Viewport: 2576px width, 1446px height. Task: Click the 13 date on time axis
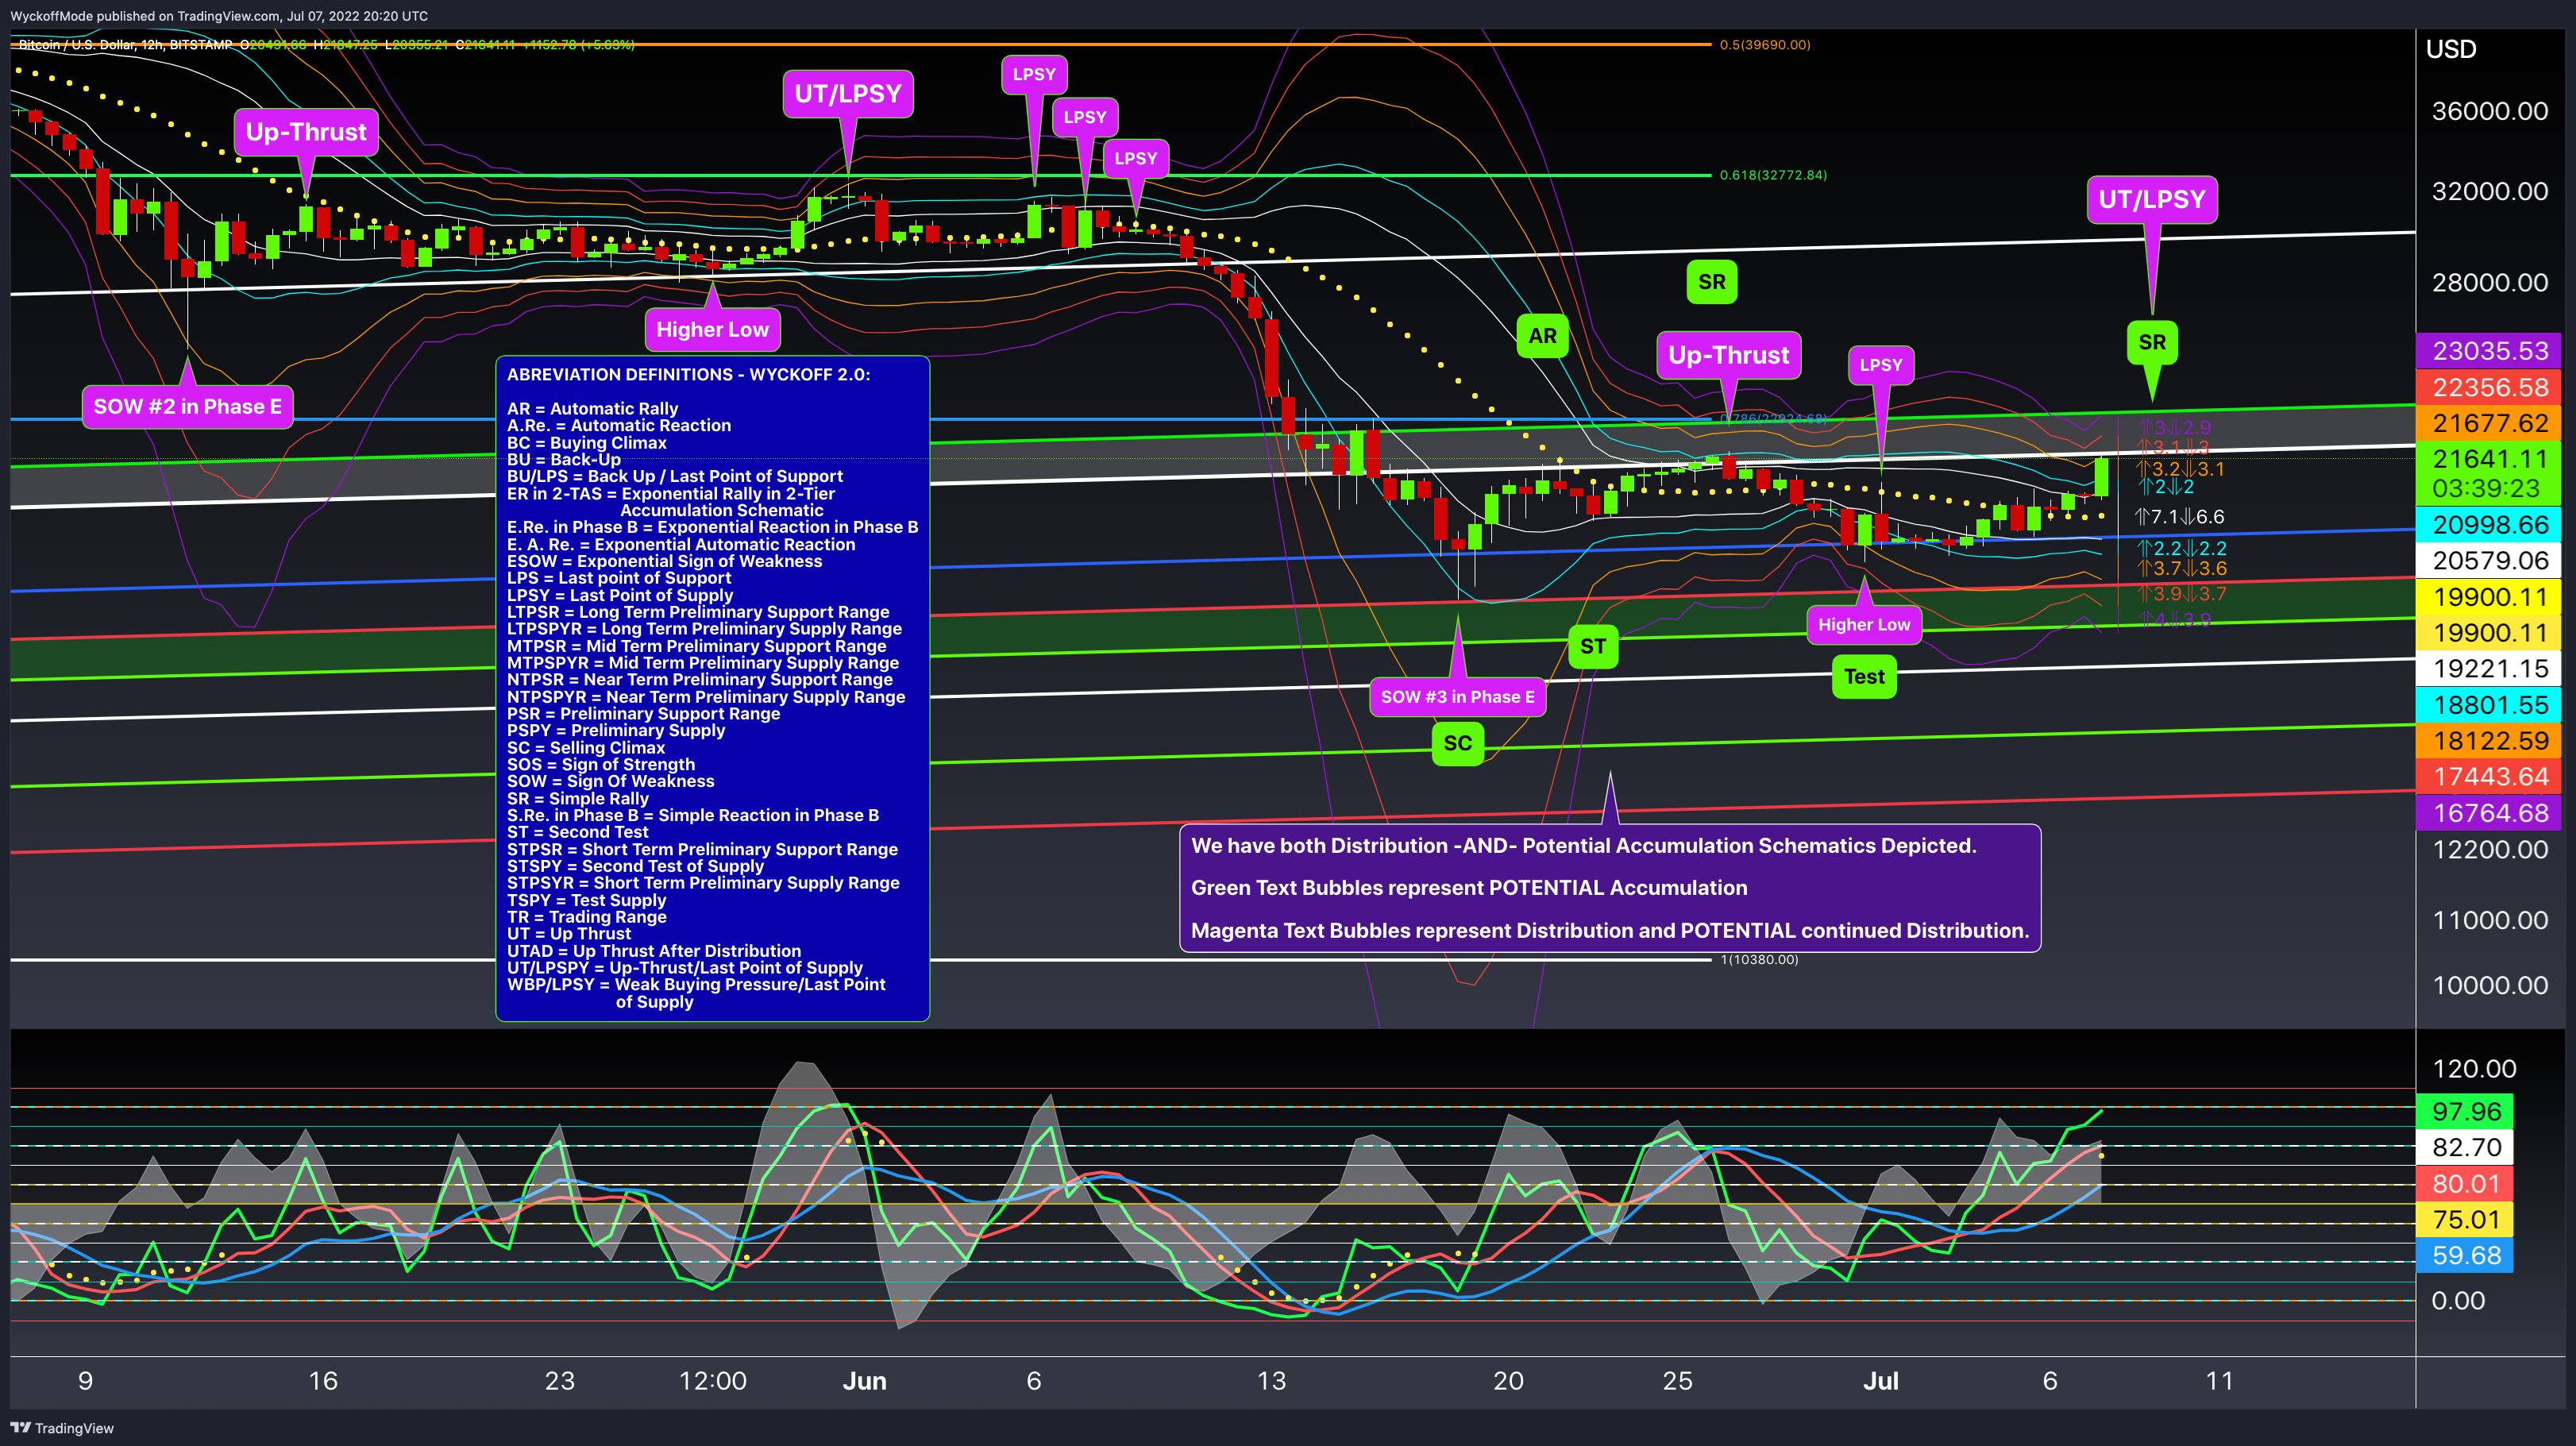(x=1270, y=1381)
